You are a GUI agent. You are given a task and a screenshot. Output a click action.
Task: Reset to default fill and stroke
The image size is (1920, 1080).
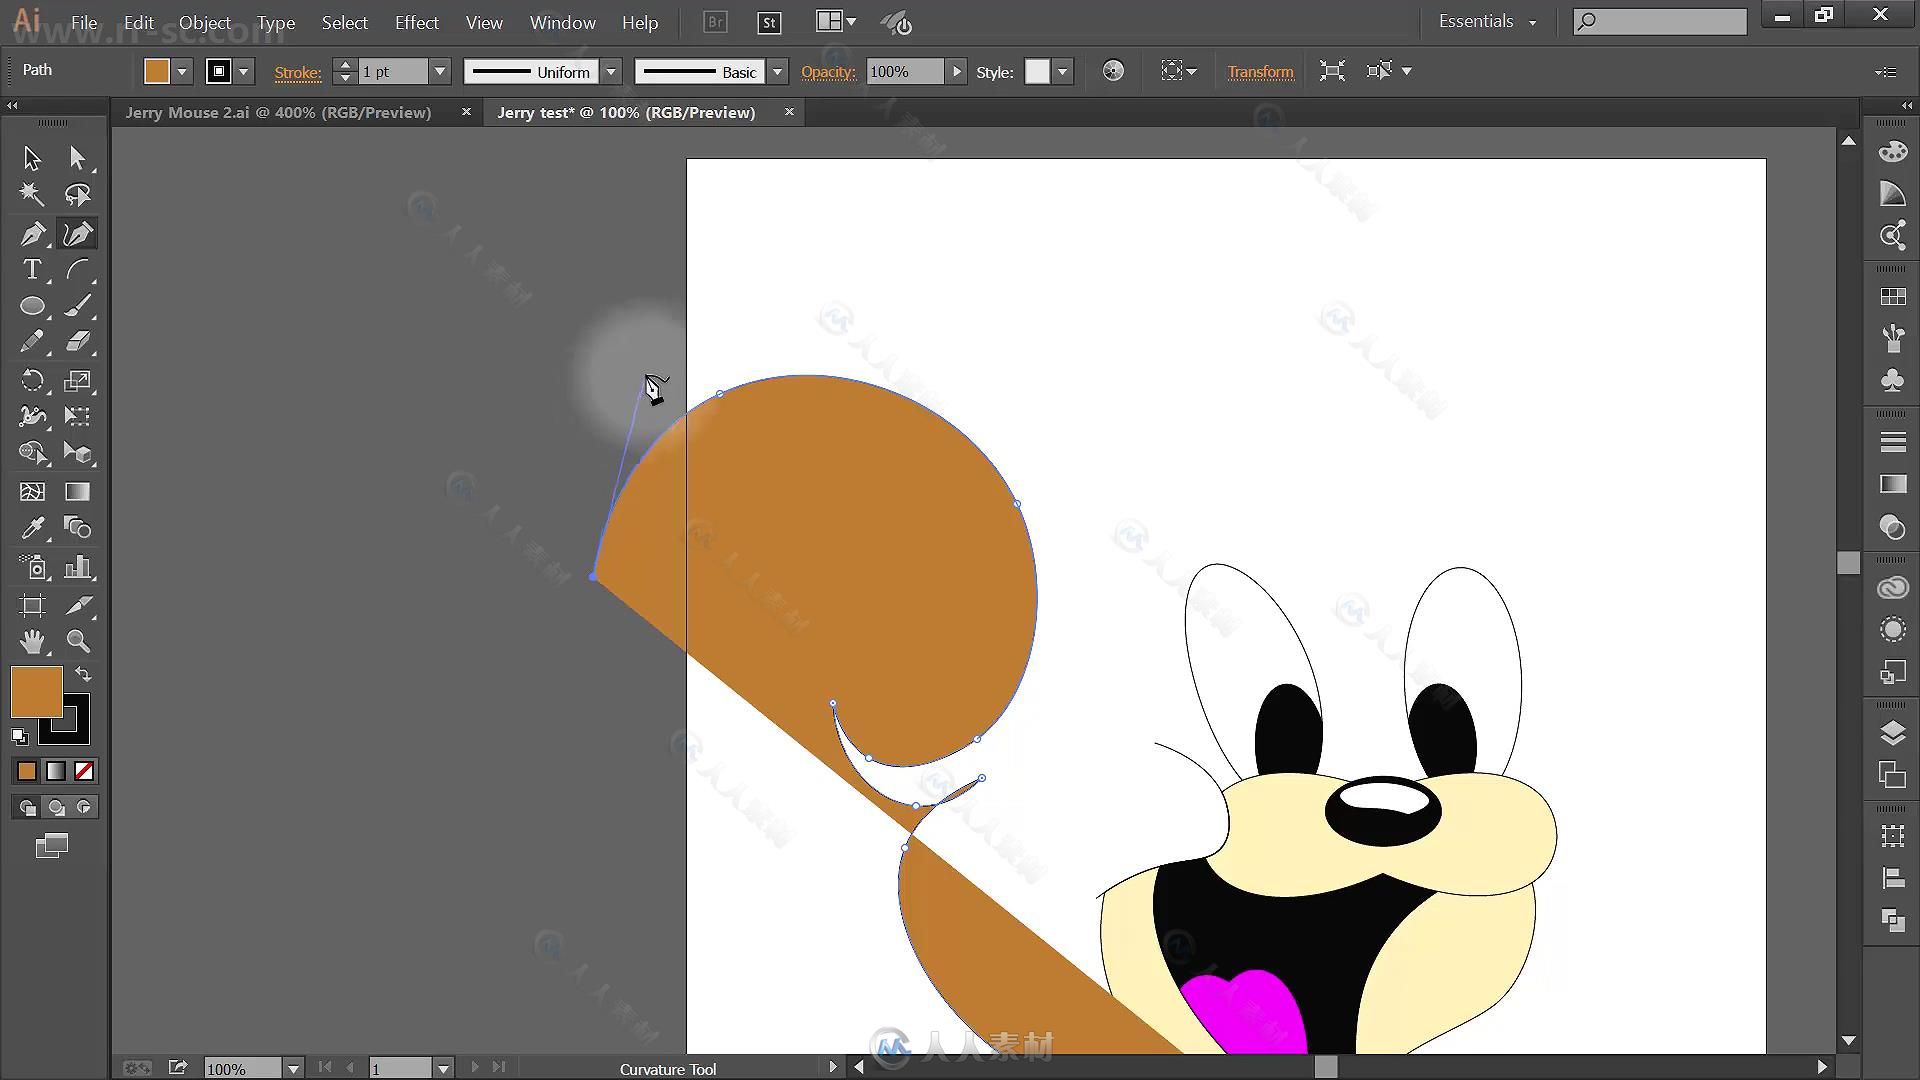click(x=19, y=736)
